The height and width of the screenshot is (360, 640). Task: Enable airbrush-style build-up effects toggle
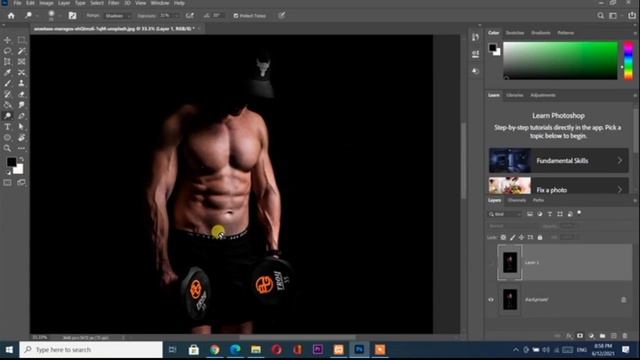click(x=190, y=16)
